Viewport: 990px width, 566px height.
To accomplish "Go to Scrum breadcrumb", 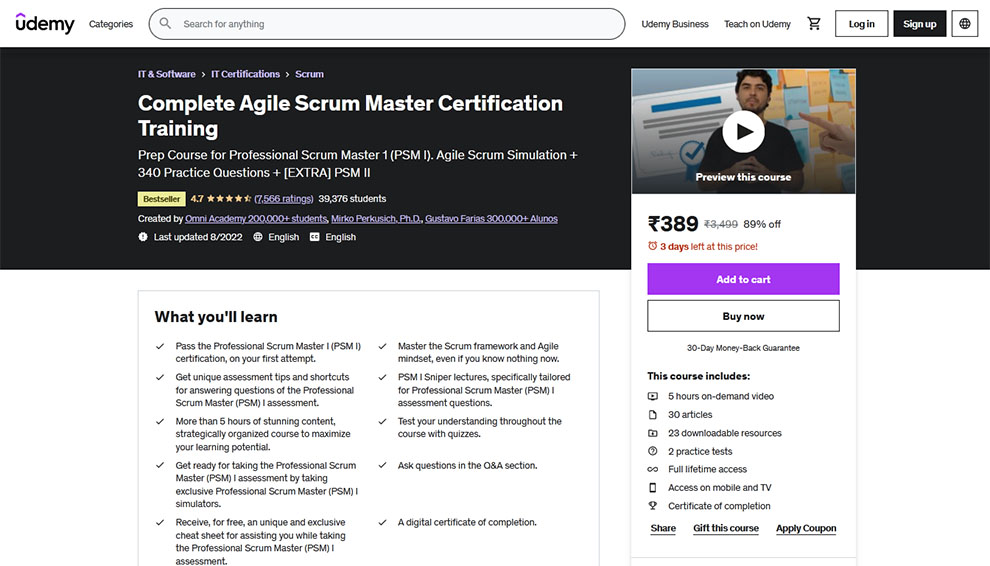I will coord(309,74).
